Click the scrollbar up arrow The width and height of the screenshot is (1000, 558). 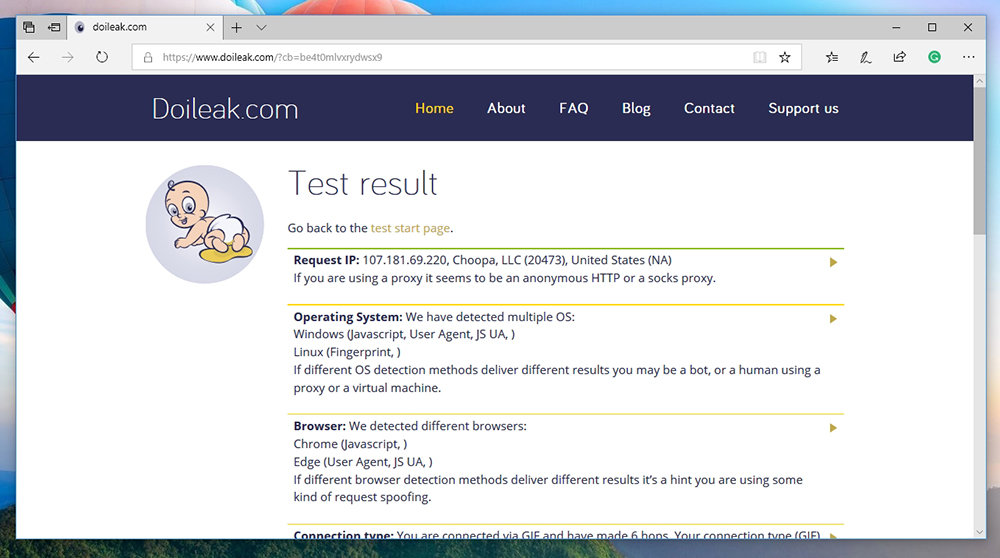point(980,82)
